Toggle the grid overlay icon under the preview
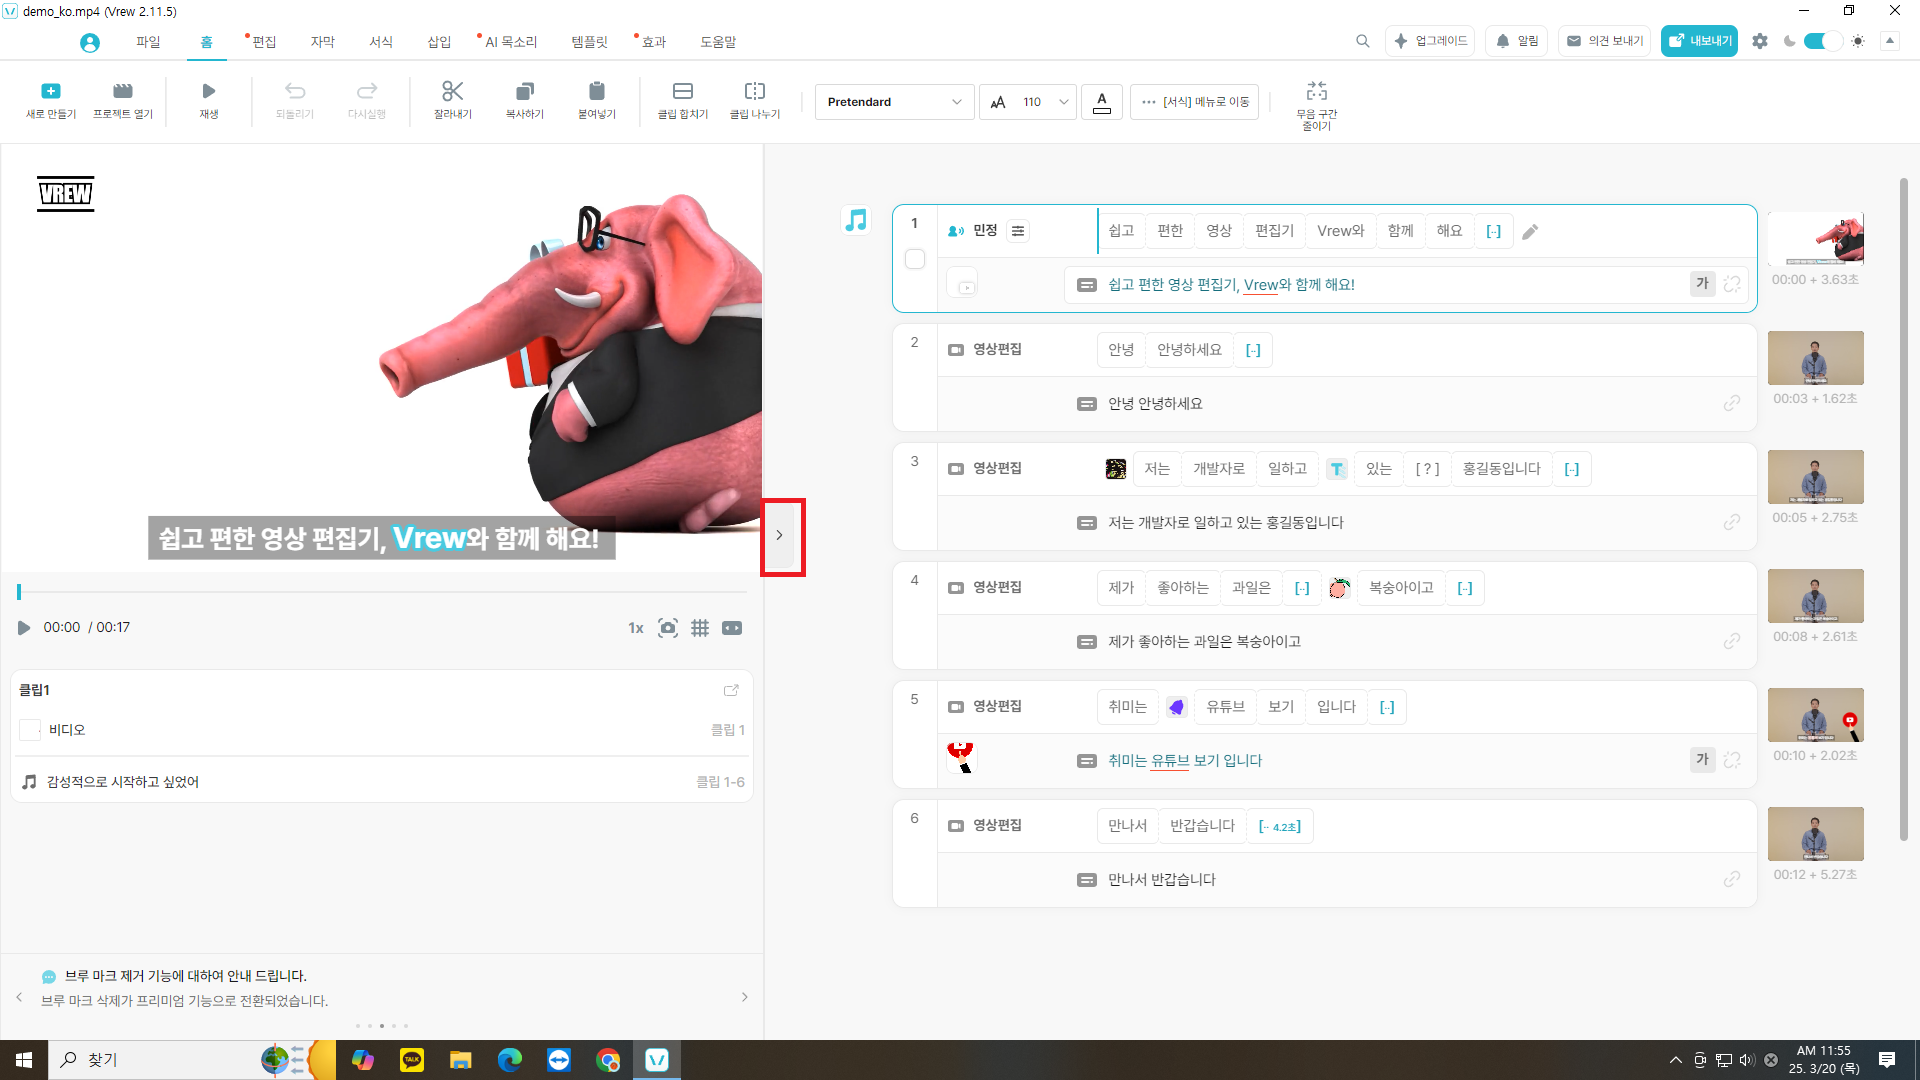This screenshot has width=1920, height=1080. tap(700, 628)
